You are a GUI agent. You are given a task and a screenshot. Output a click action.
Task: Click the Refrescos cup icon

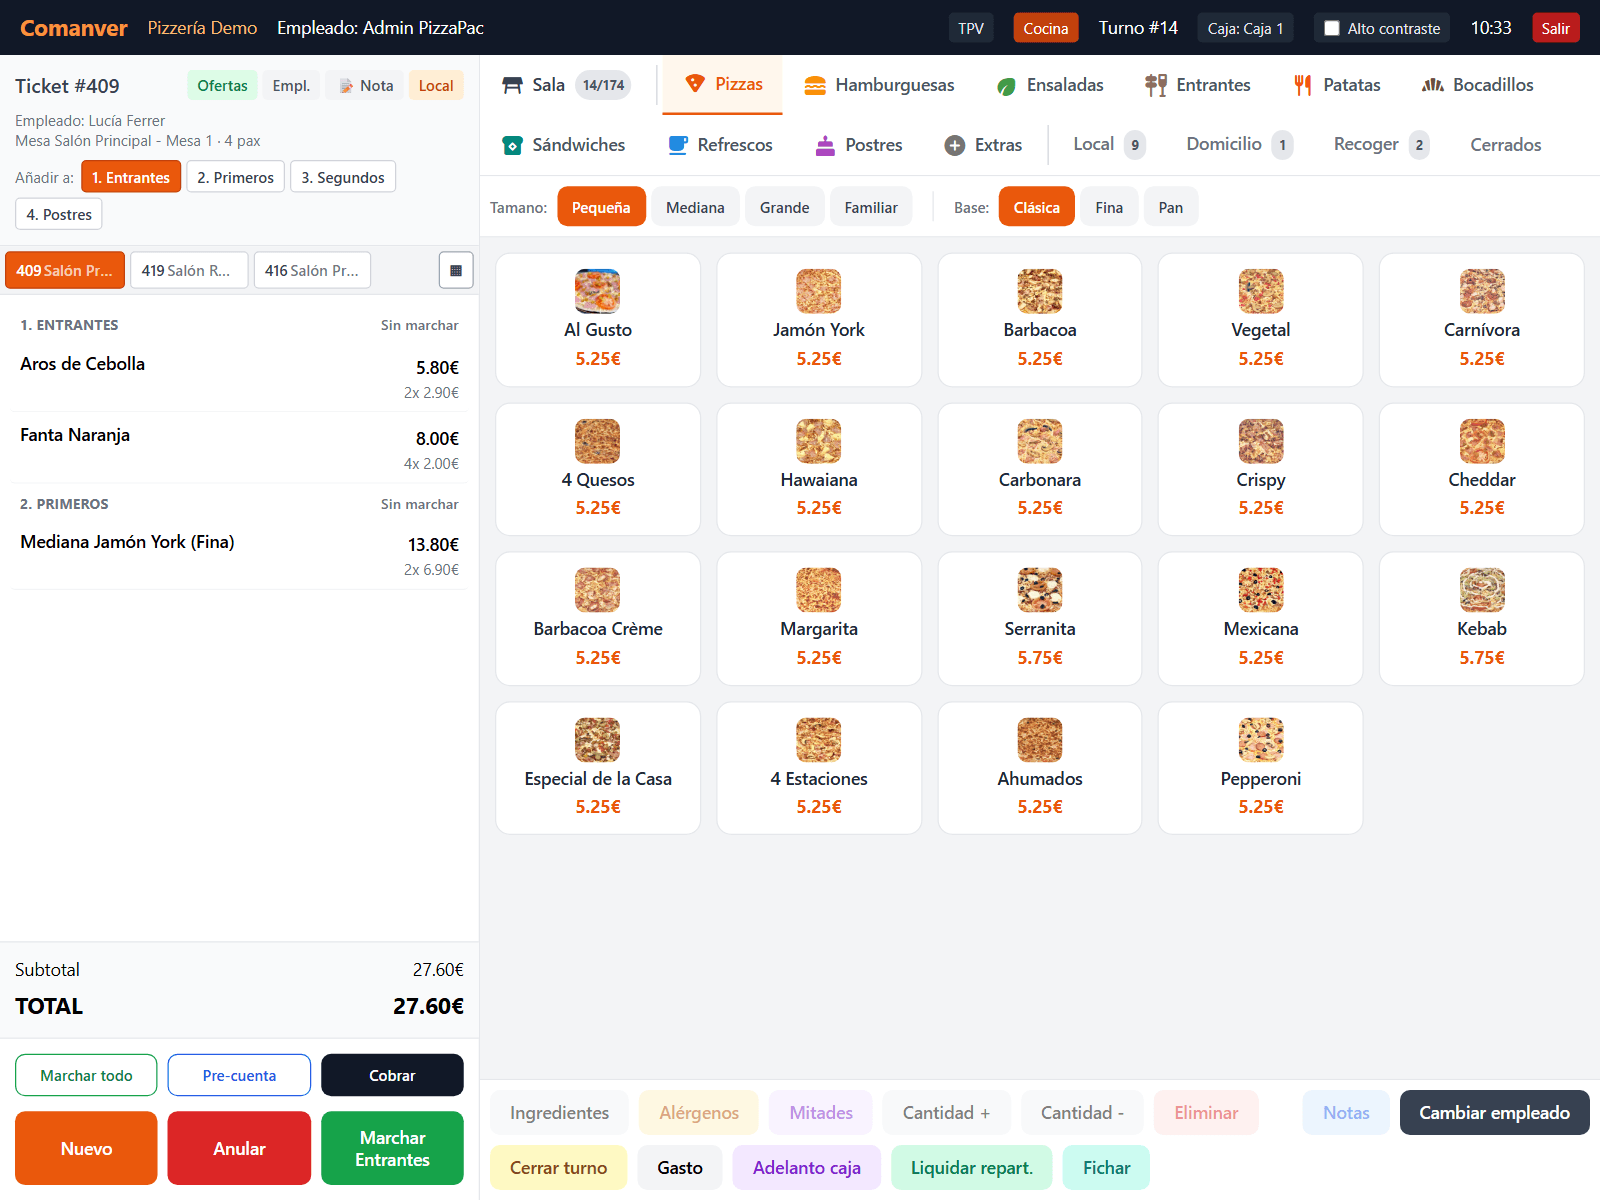(x=677, y=145)
